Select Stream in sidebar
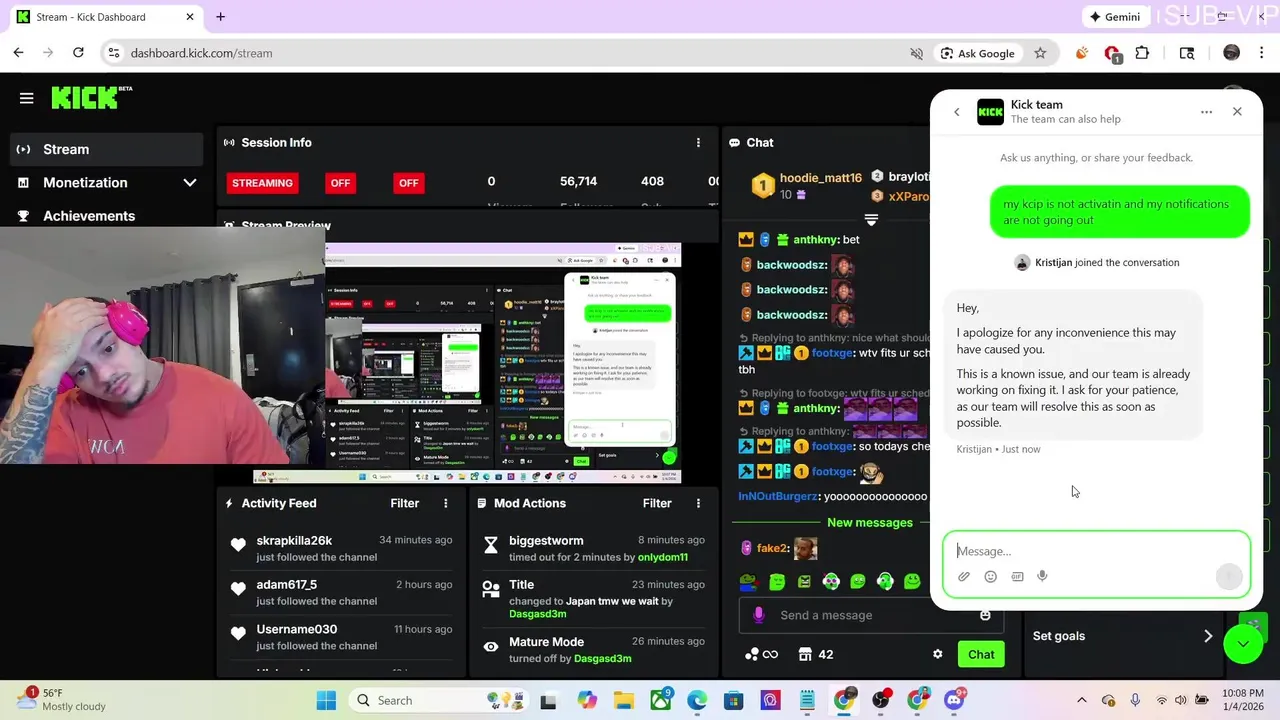 click(104, 149)
